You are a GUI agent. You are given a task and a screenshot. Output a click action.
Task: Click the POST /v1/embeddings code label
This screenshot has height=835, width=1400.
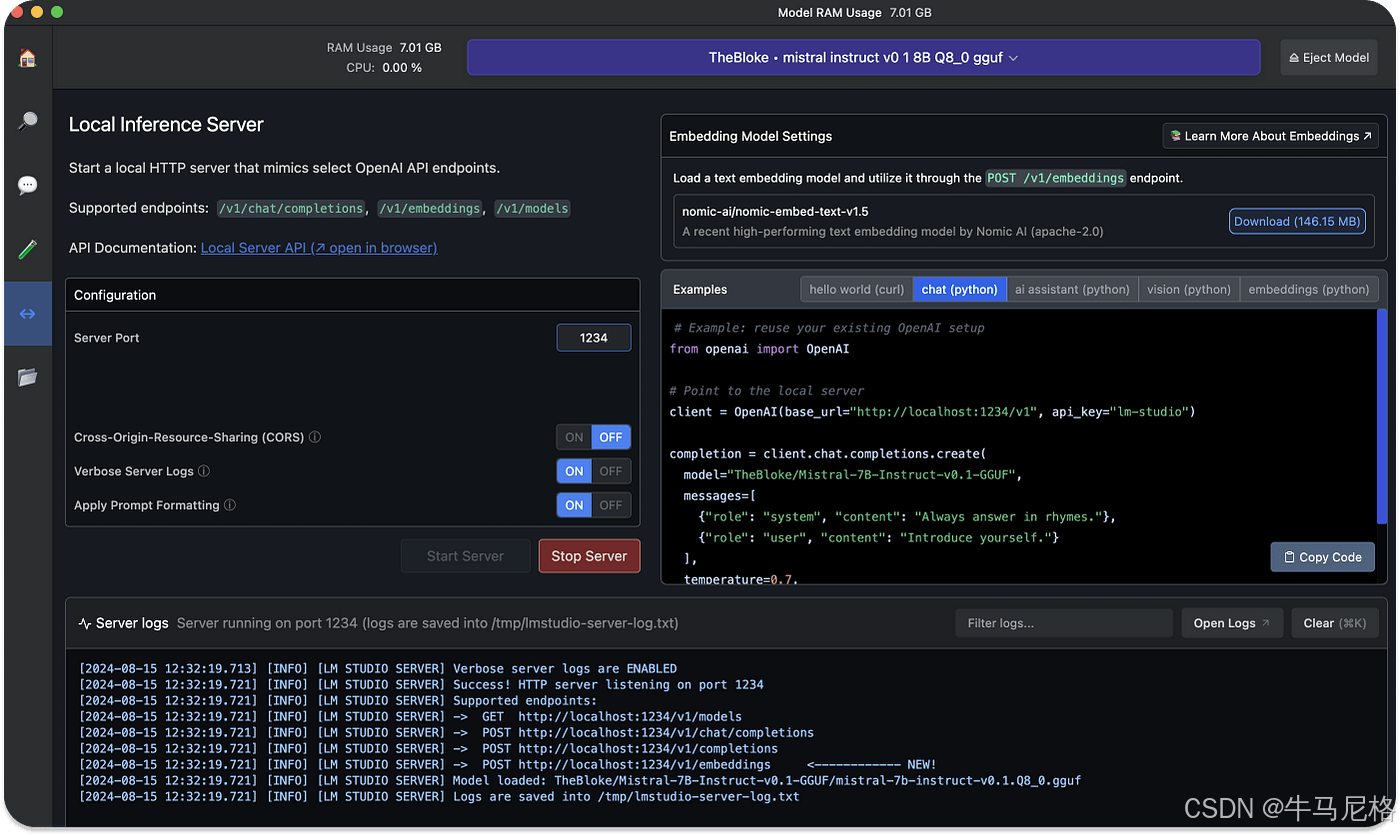point(1056,178)
